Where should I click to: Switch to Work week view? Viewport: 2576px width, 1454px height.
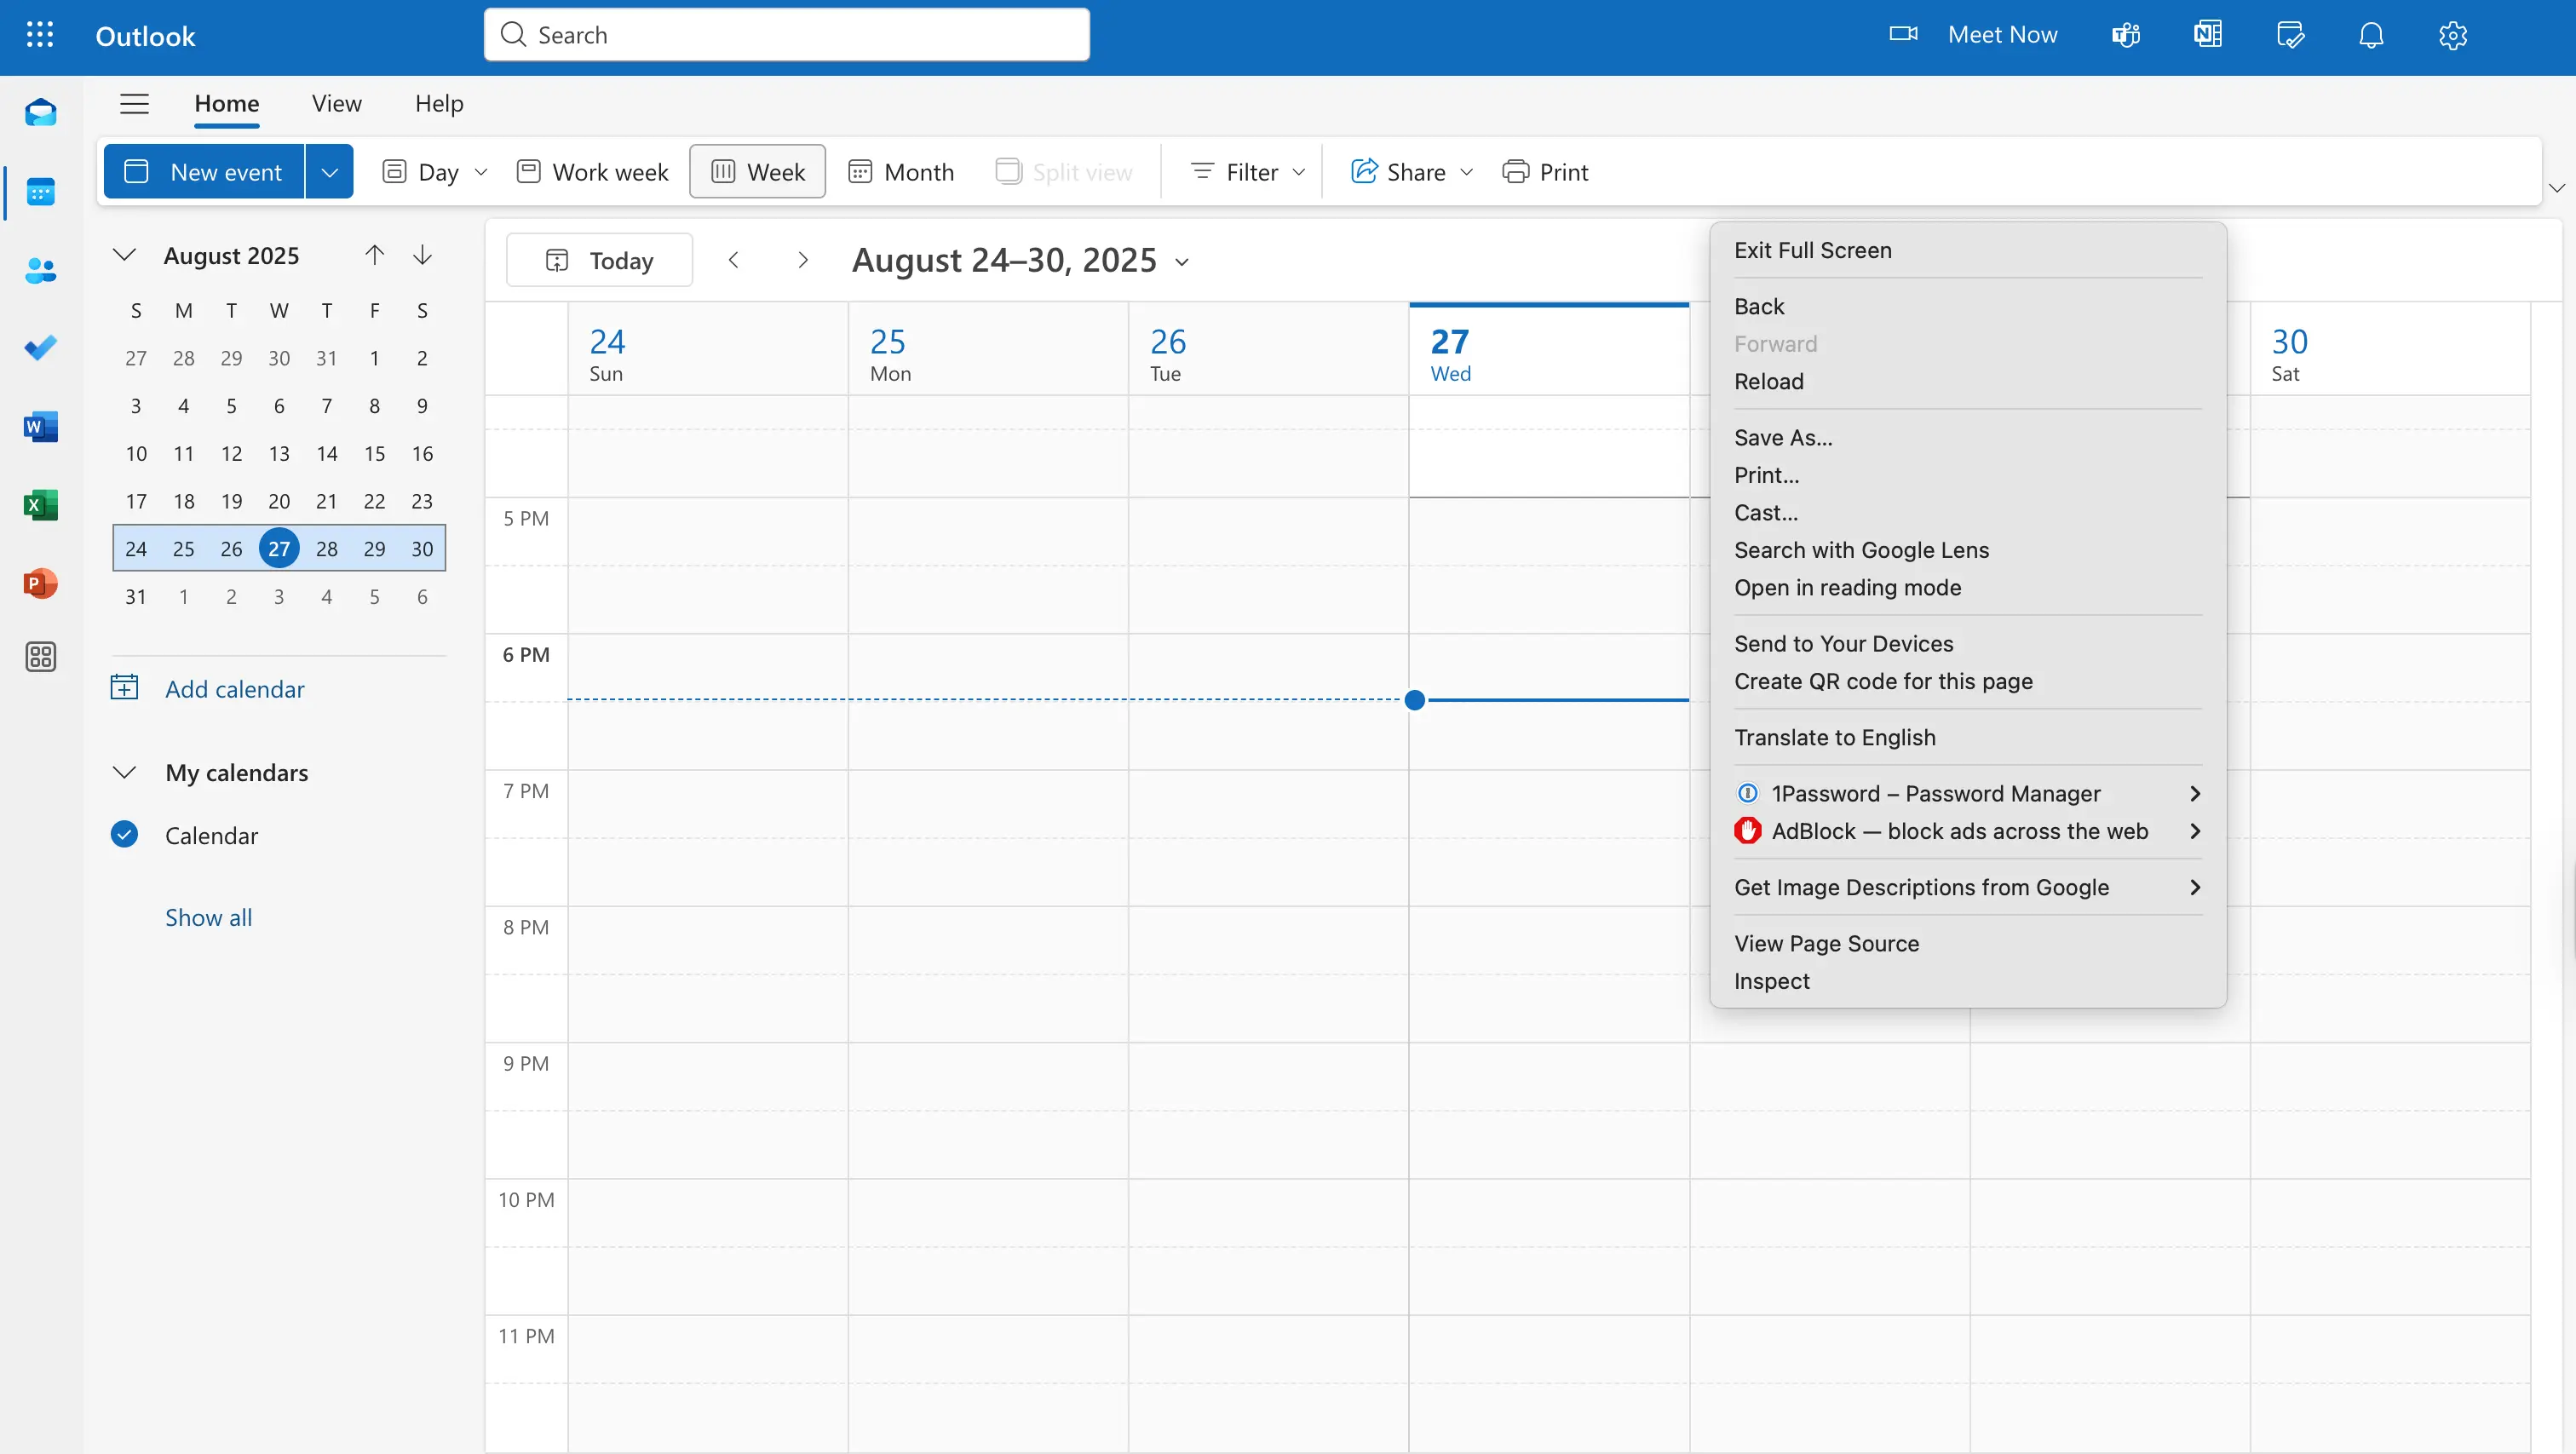tap(593, 172)
